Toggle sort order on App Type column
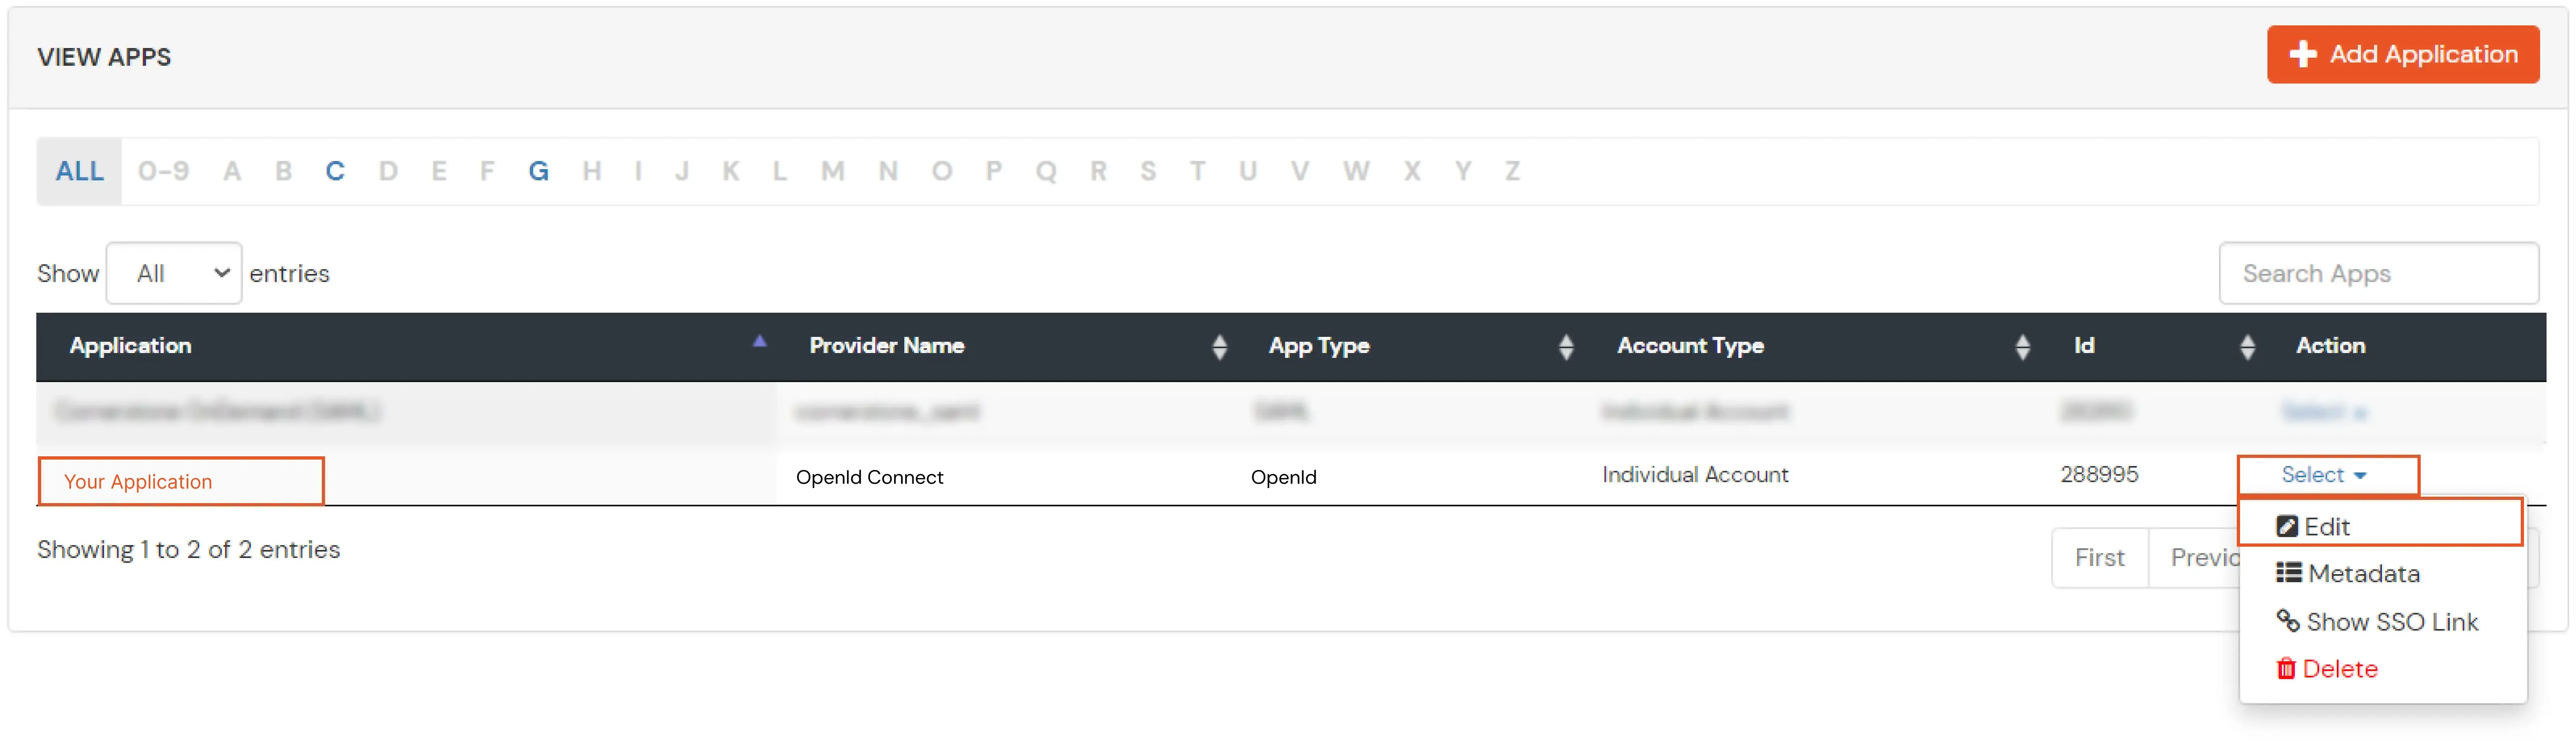 click(1567, 346)
